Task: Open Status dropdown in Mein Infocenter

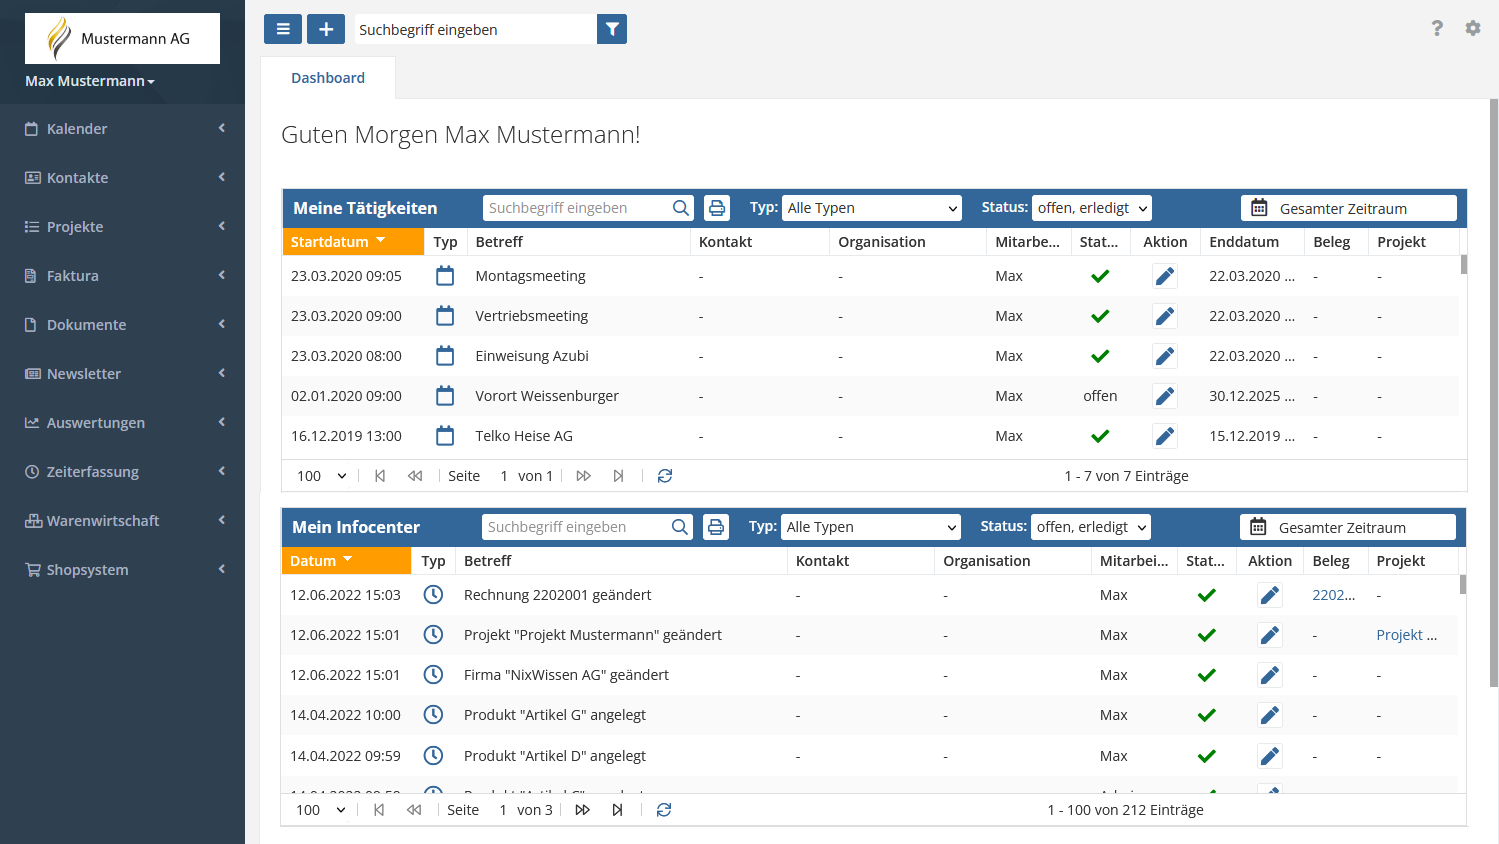Action: pyautogui.click(x=1091, y=527)
